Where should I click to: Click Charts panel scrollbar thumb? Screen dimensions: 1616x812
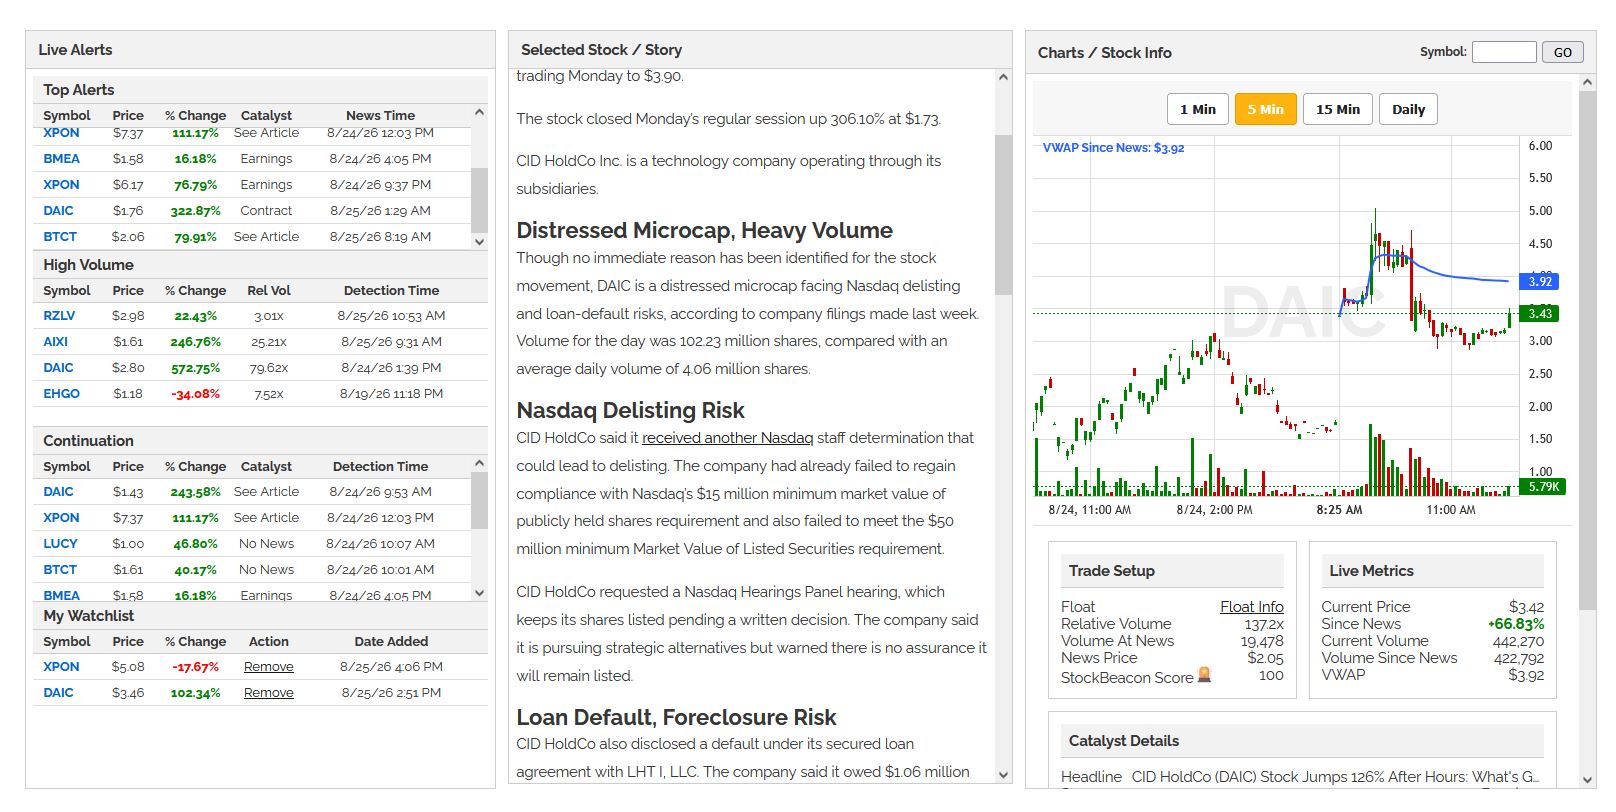point(1587,350)
